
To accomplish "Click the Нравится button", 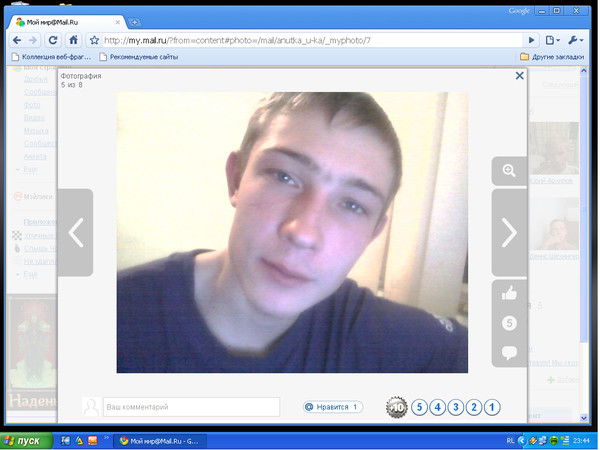I will 333,407.
